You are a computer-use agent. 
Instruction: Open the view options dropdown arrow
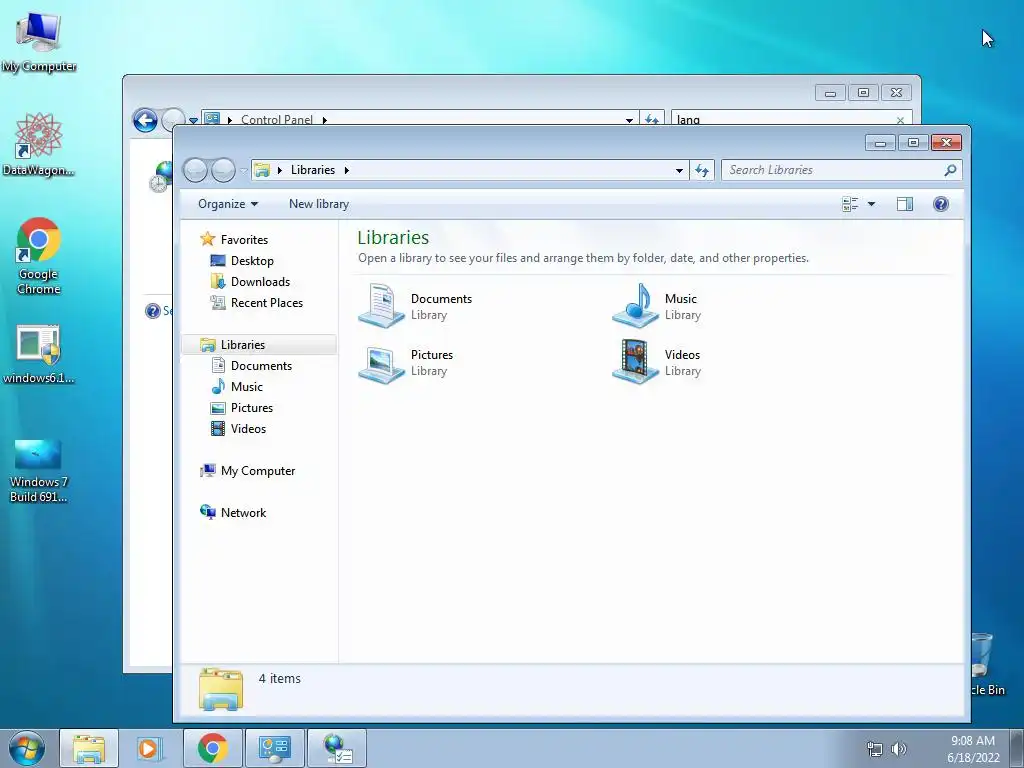coord(871,204)
